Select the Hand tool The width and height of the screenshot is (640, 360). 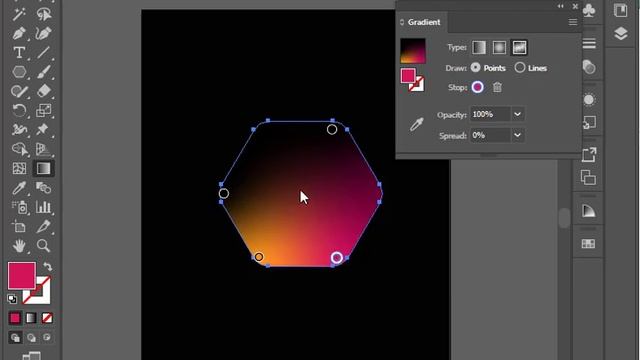(x=19, y=246)
